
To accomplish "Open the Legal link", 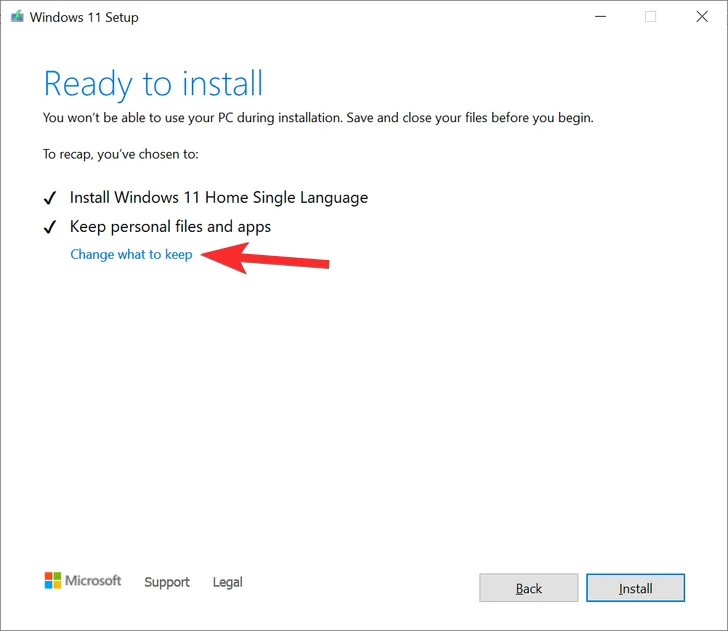I will 228,582.
